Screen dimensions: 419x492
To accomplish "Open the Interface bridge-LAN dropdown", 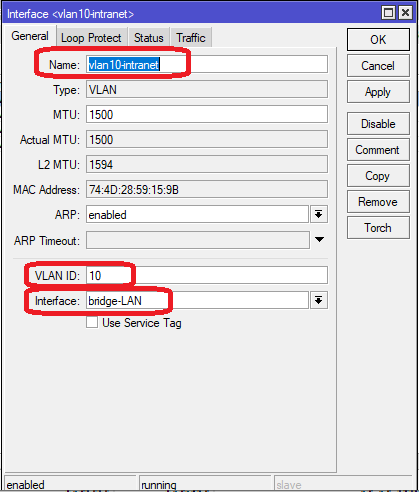I will pyautogui.click(x=319, y=300).
